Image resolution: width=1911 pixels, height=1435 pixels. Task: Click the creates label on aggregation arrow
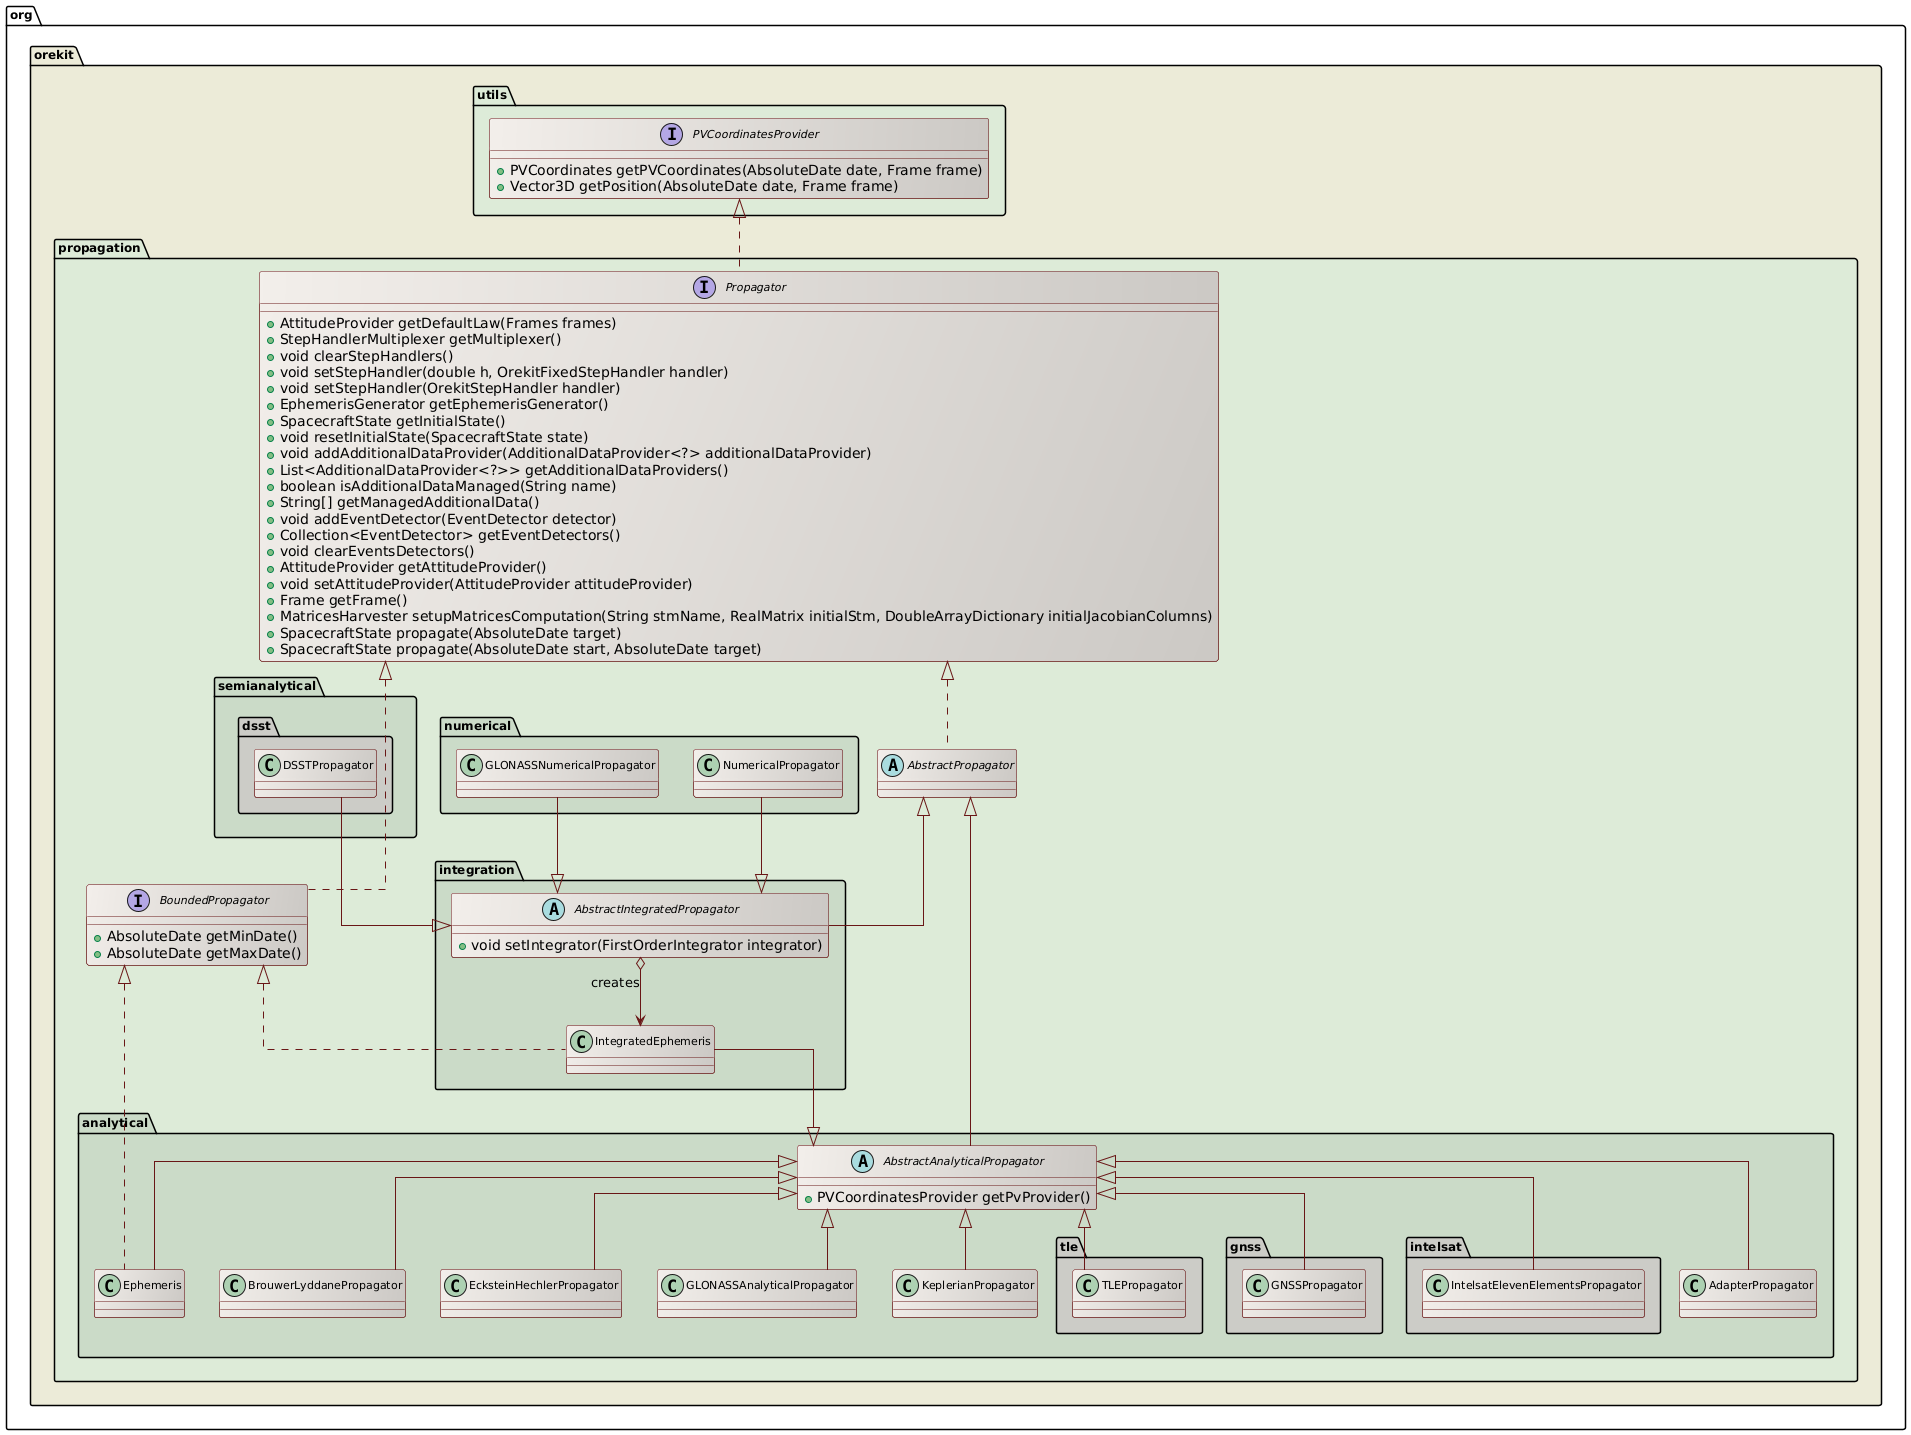click(613, 982)
